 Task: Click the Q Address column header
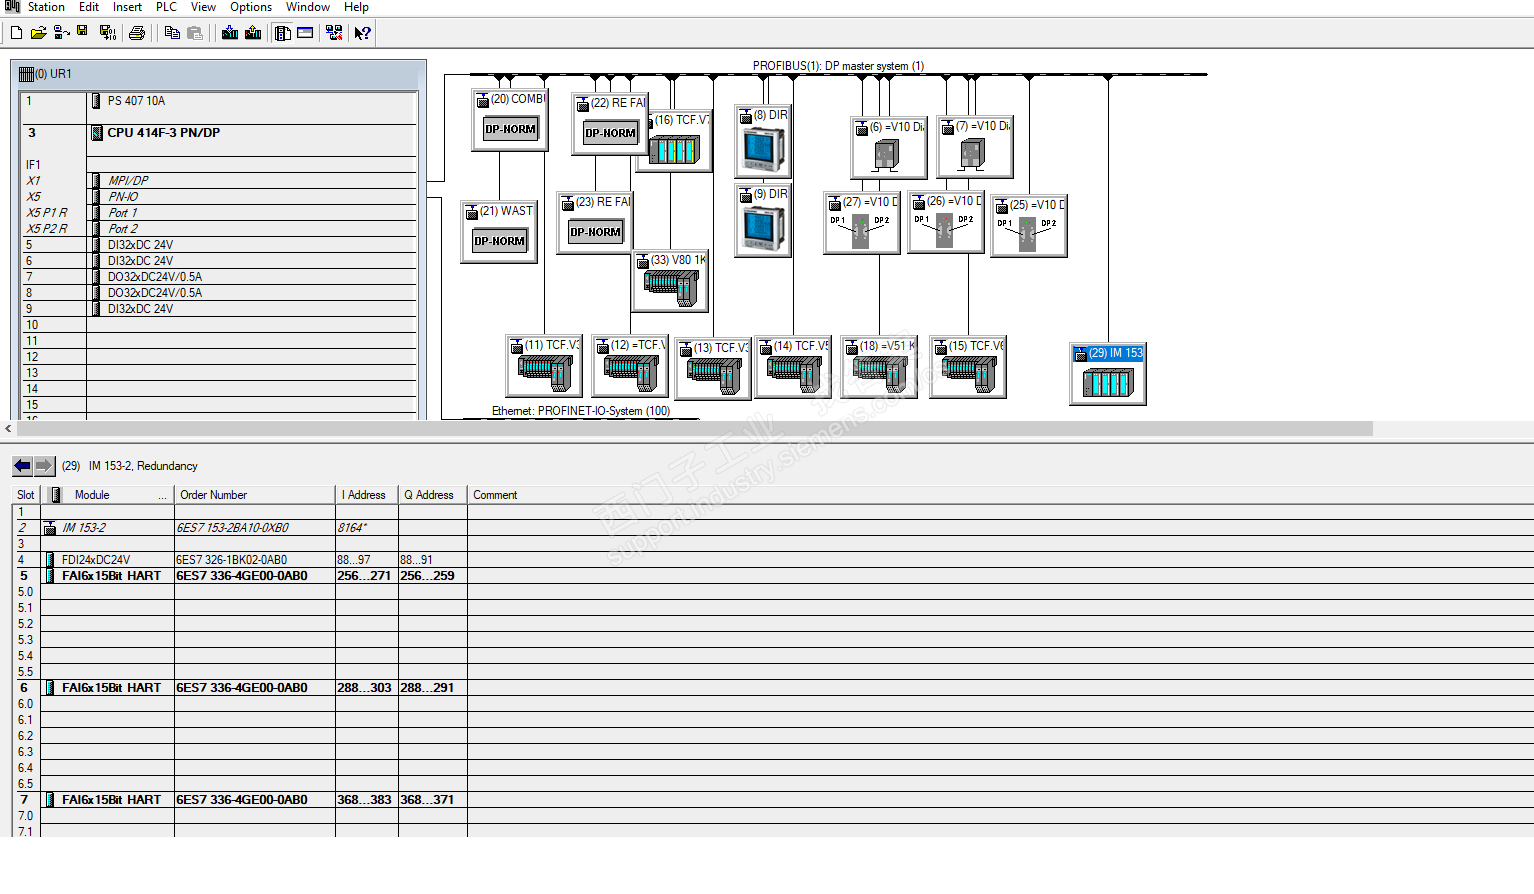[x=432, y=495]
